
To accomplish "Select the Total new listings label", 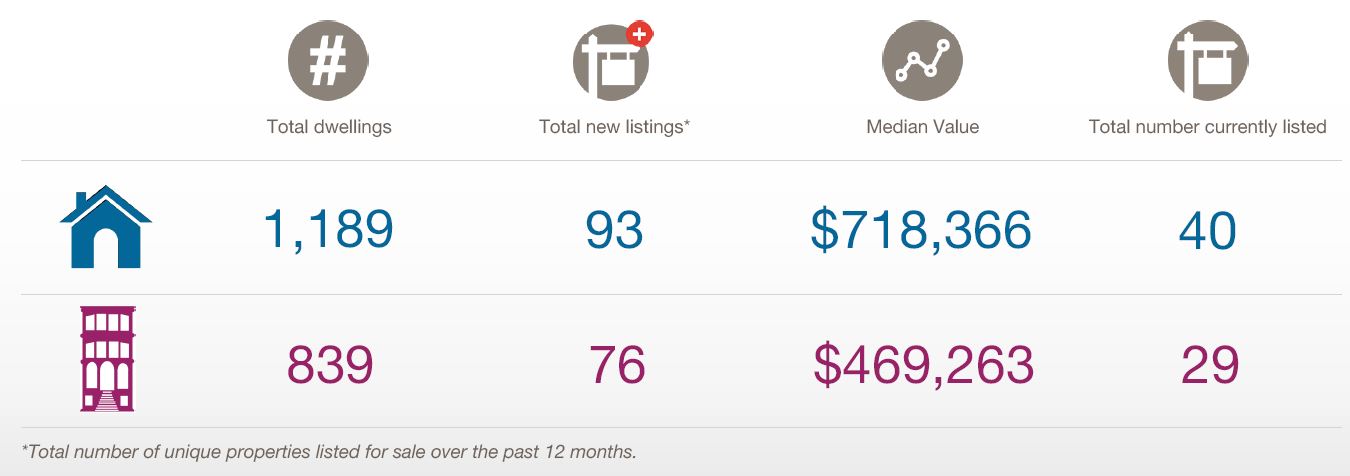I will [x=615, y=127].
